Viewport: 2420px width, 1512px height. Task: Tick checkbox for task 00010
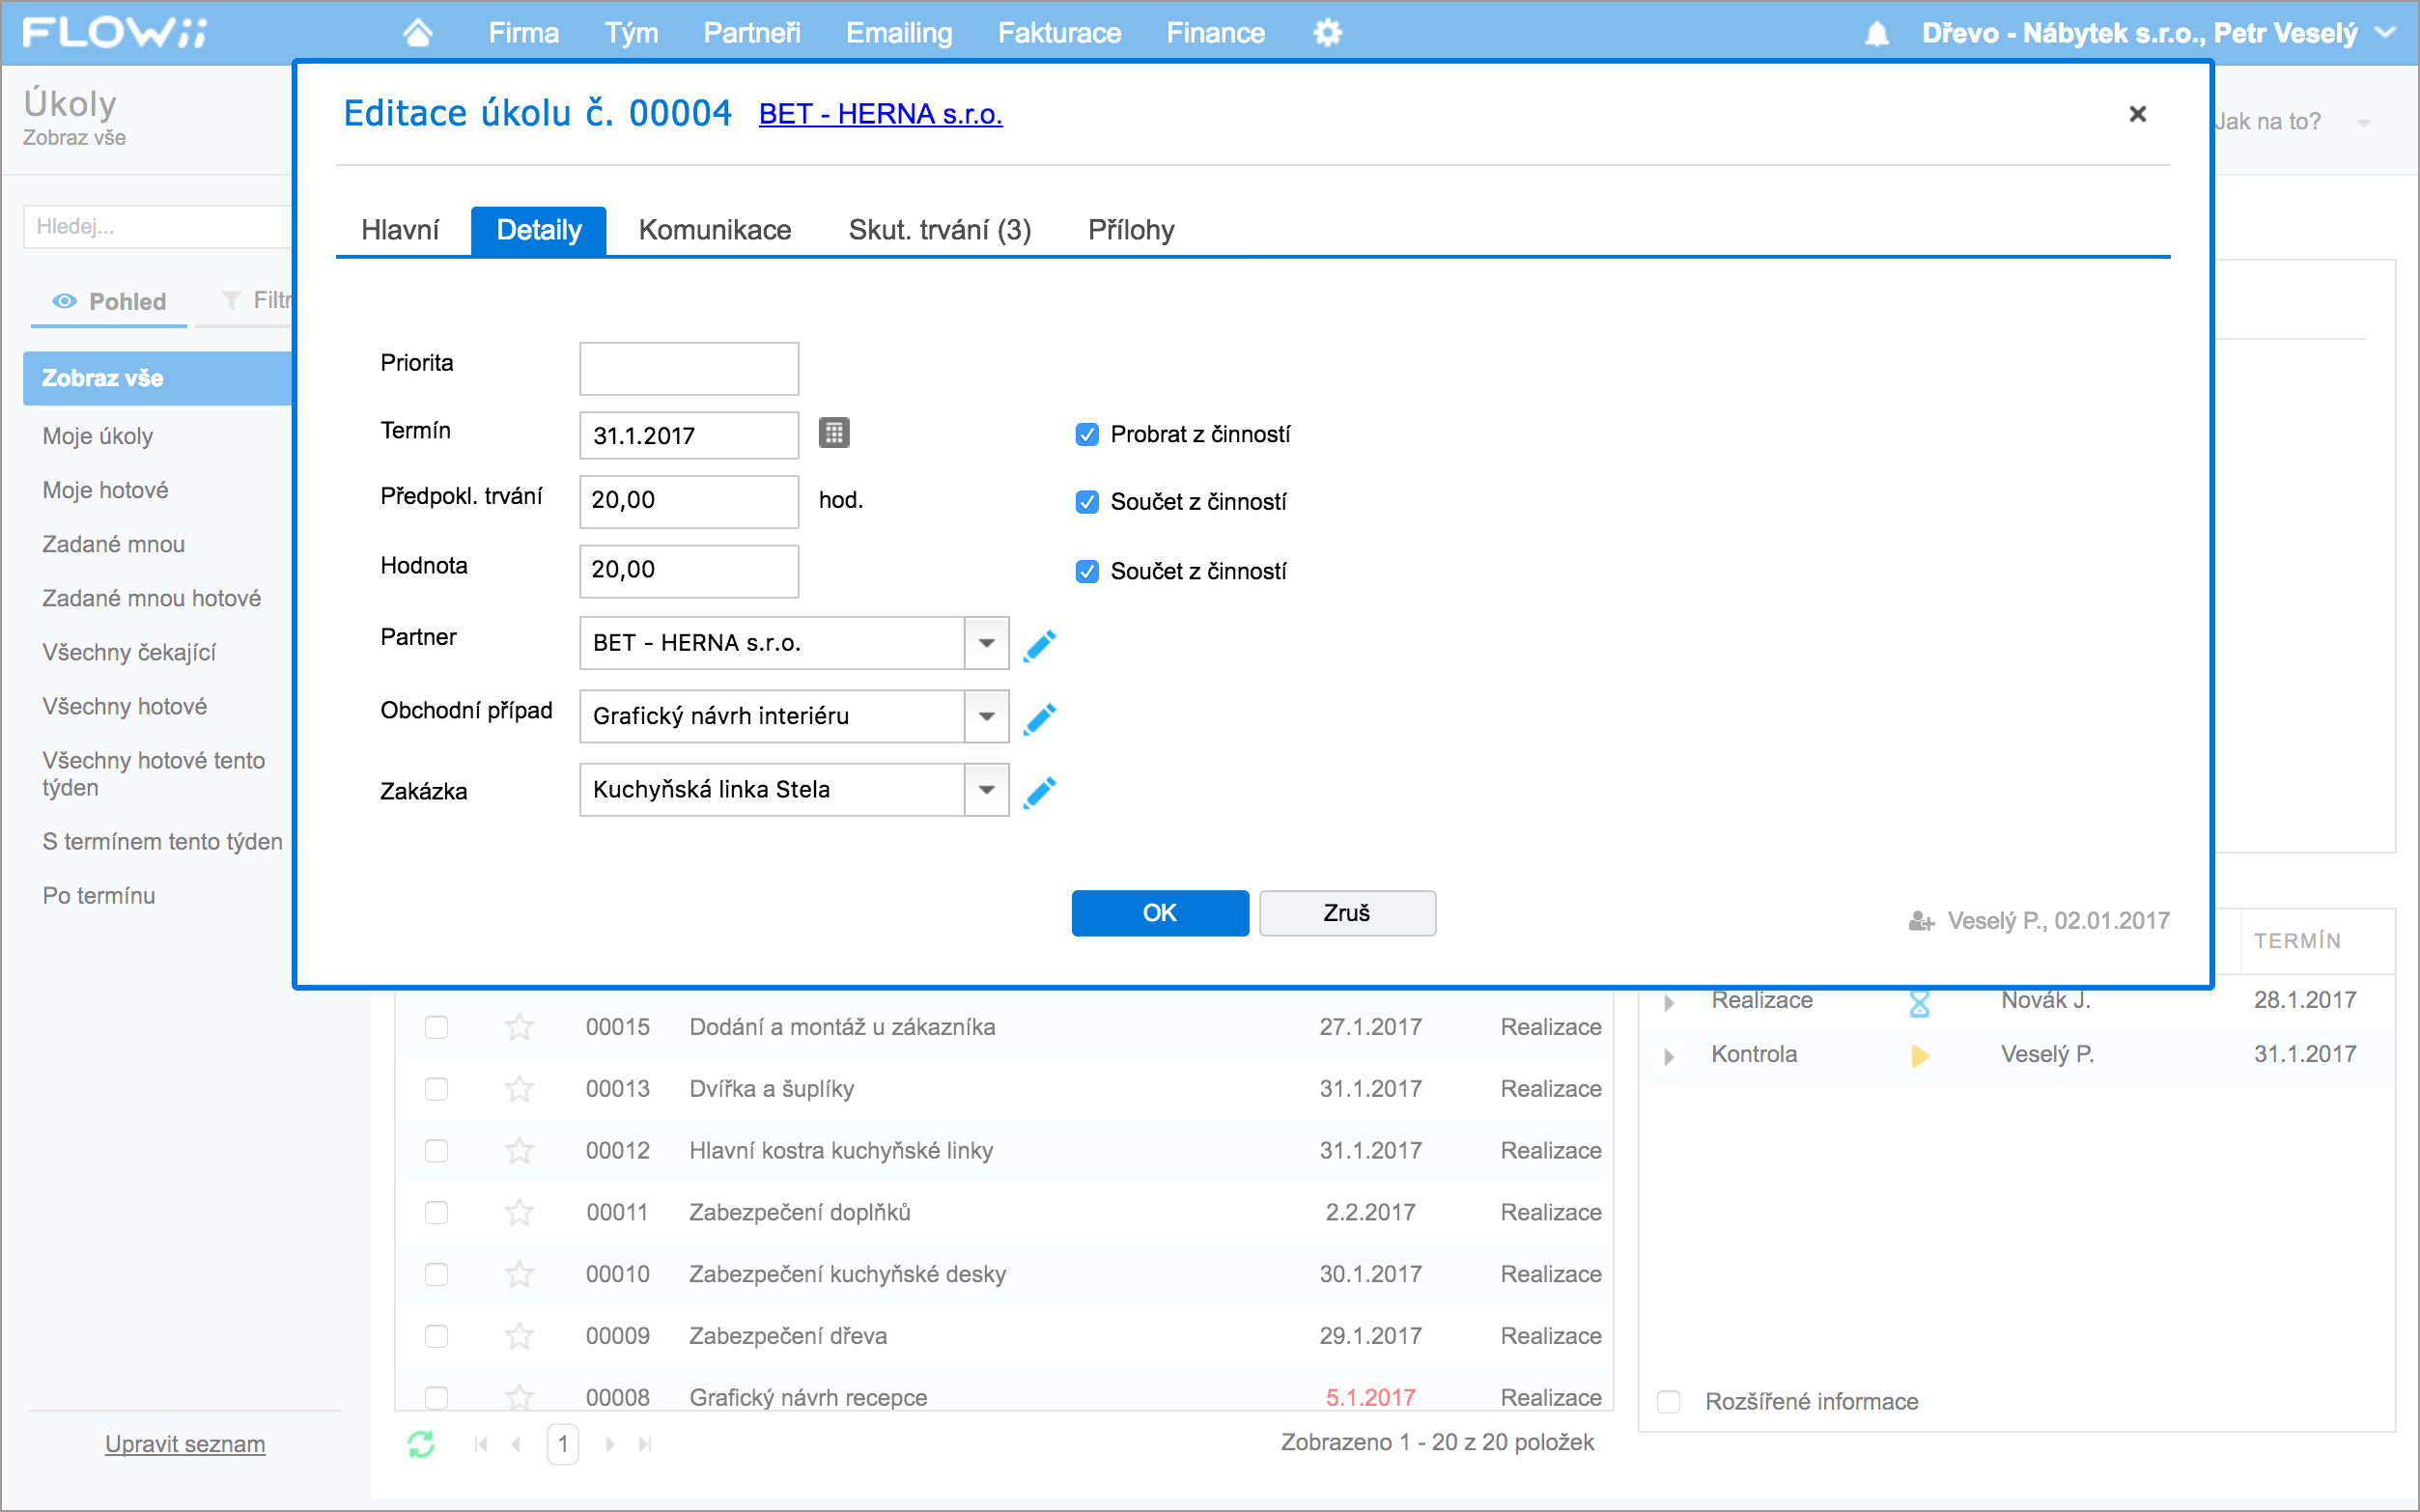436,1274
